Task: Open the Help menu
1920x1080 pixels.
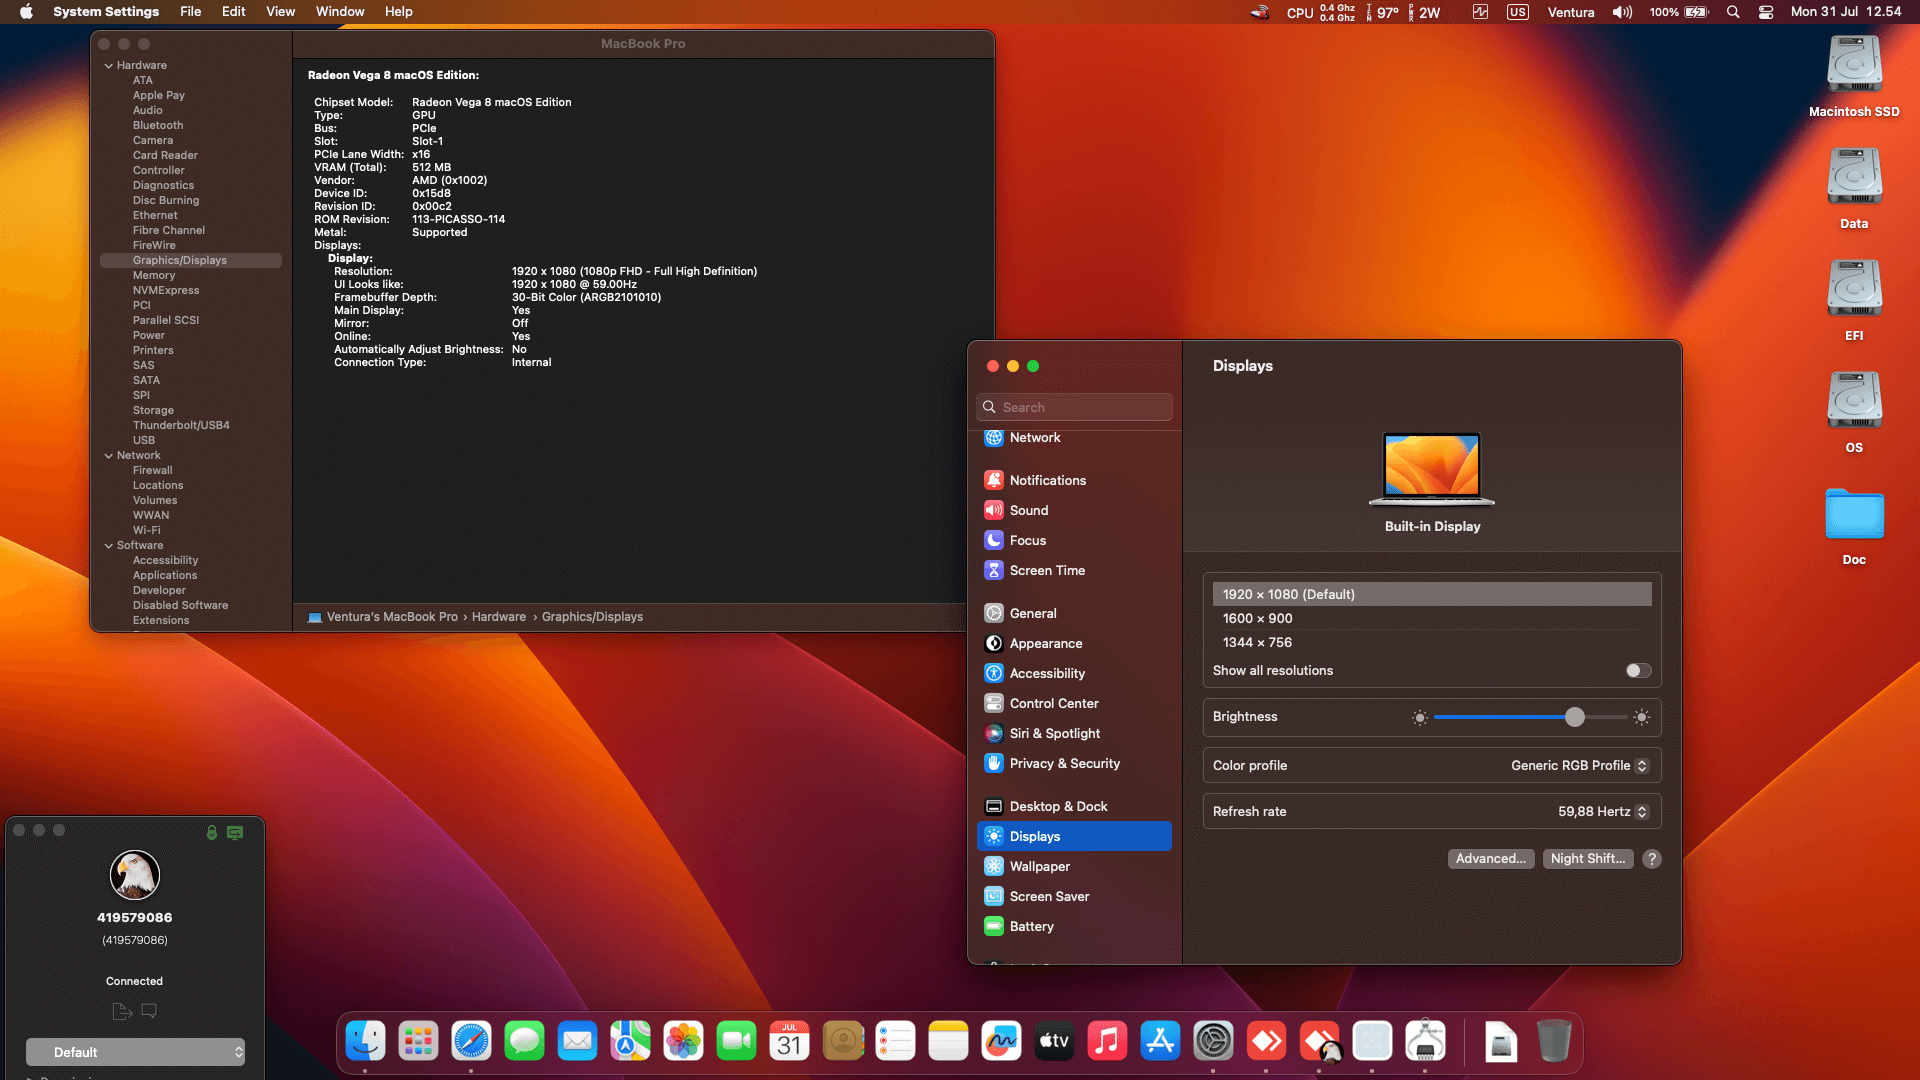Action: 399,12
